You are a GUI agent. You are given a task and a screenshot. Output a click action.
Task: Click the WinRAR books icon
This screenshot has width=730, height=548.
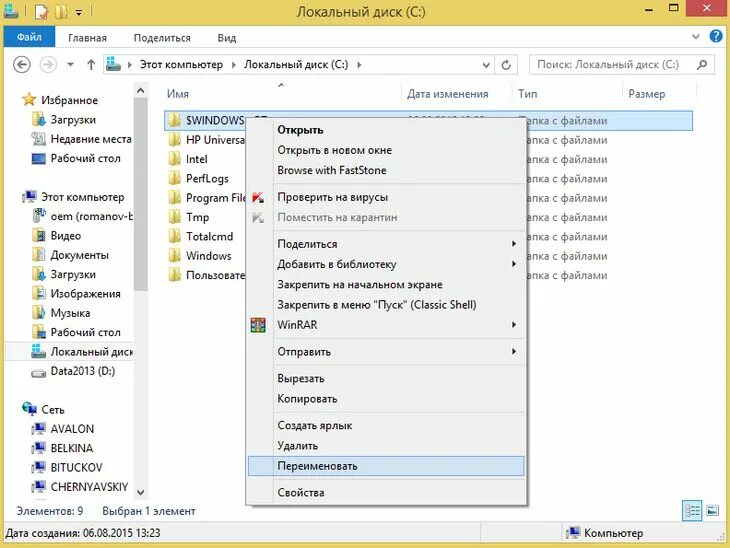click(x=258, y=325)
